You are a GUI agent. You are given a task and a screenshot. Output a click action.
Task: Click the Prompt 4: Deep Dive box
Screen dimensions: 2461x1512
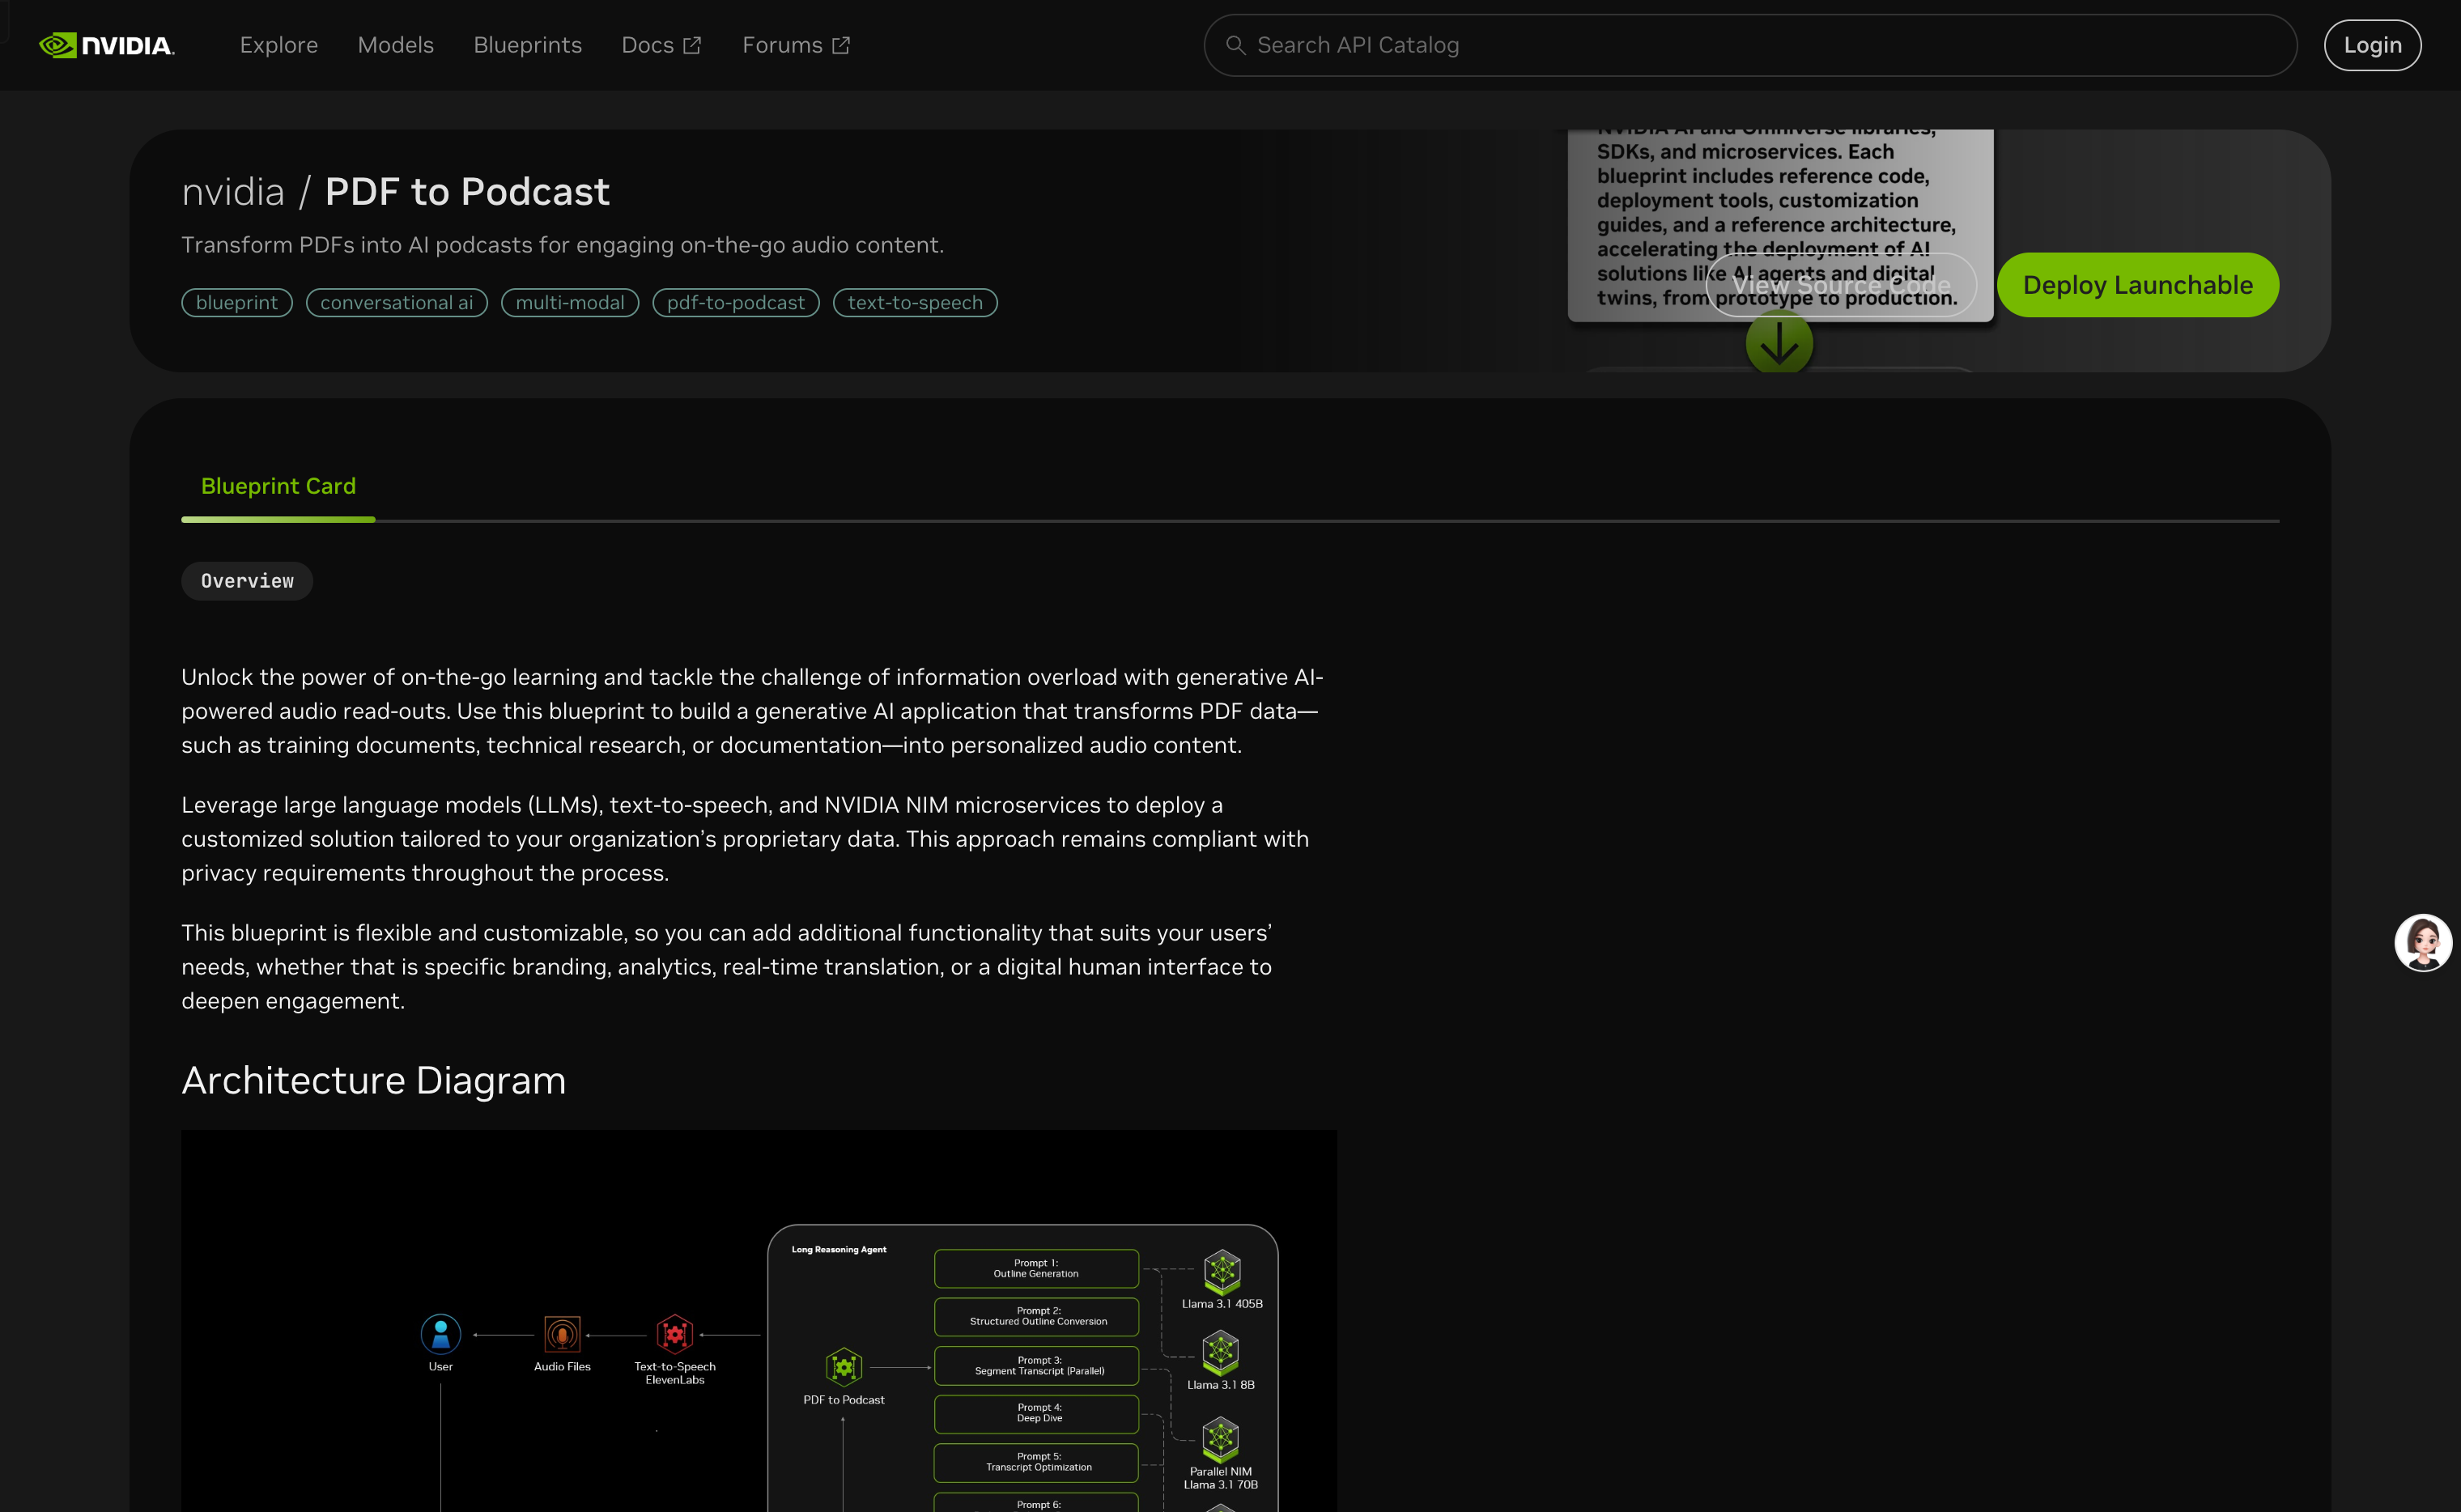[x=1036, y=1413]
